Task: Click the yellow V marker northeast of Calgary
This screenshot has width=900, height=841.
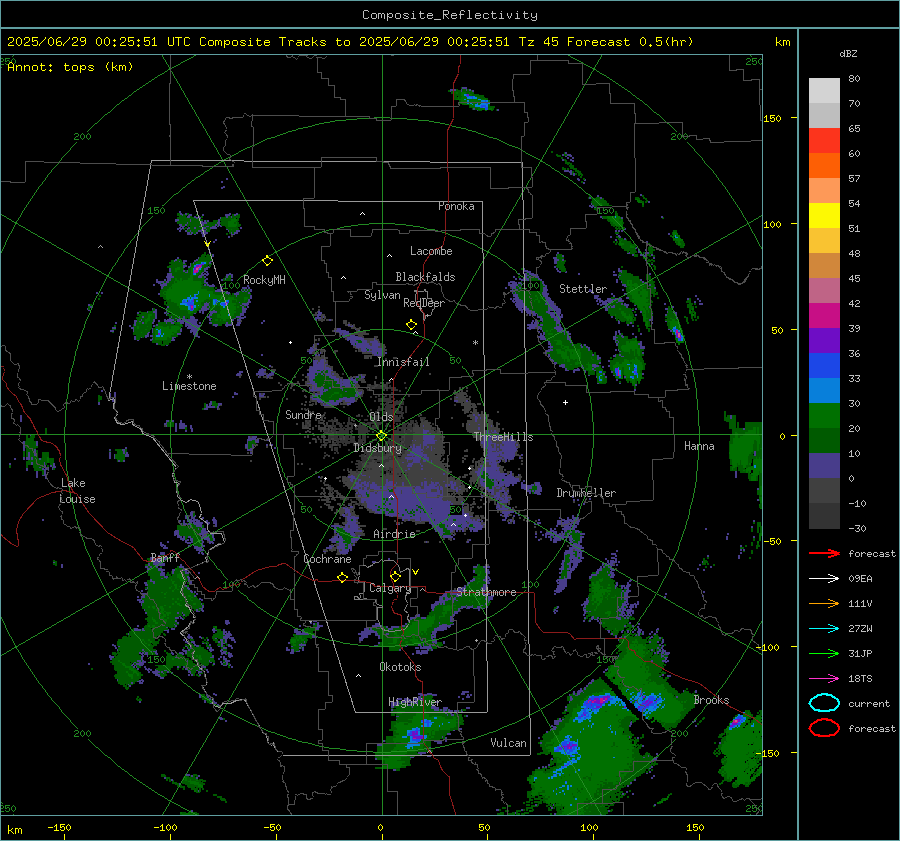Action: pos(415,572)
